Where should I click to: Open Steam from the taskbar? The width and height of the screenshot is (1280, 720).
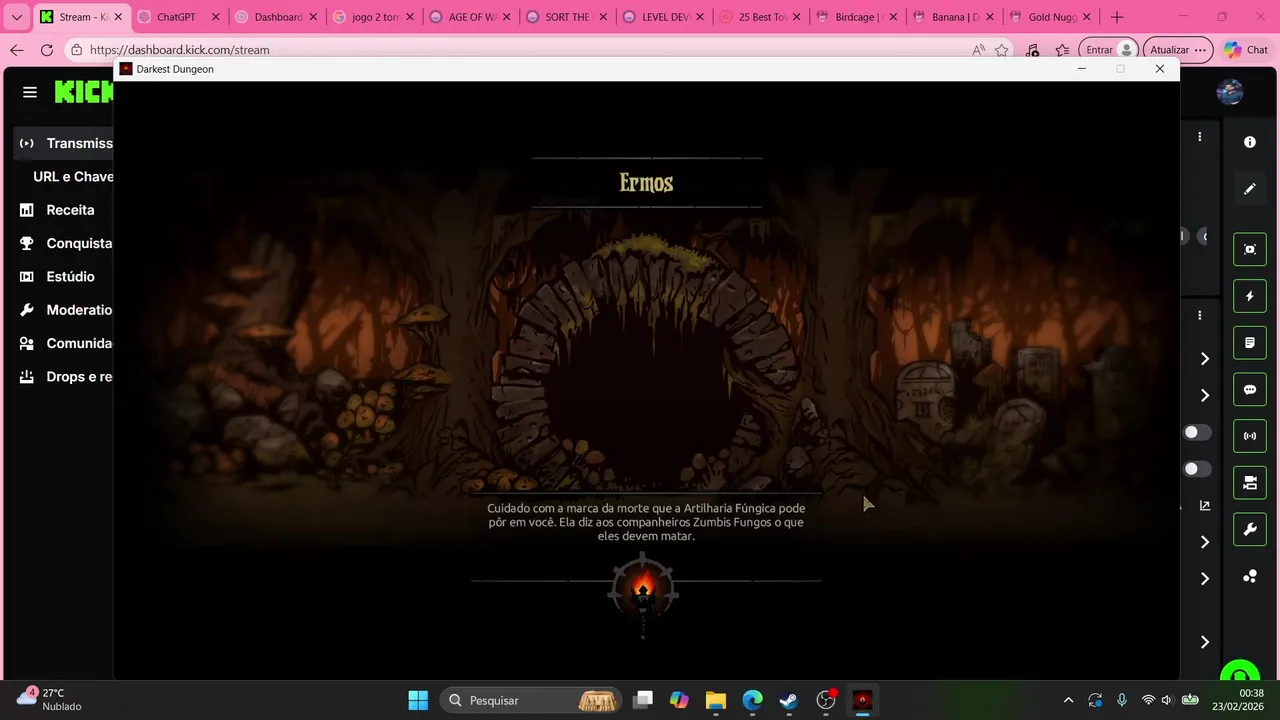tap(789, 700)
